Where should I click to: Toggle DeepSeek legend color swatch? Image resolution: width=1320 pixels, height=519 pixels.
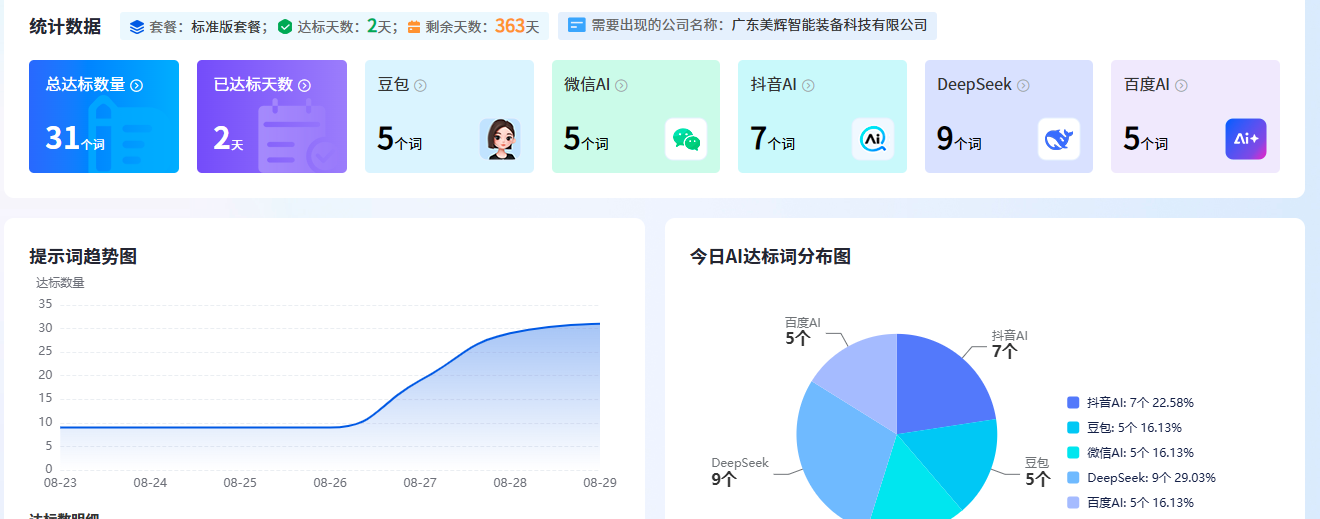click(x=1073, y=478)
